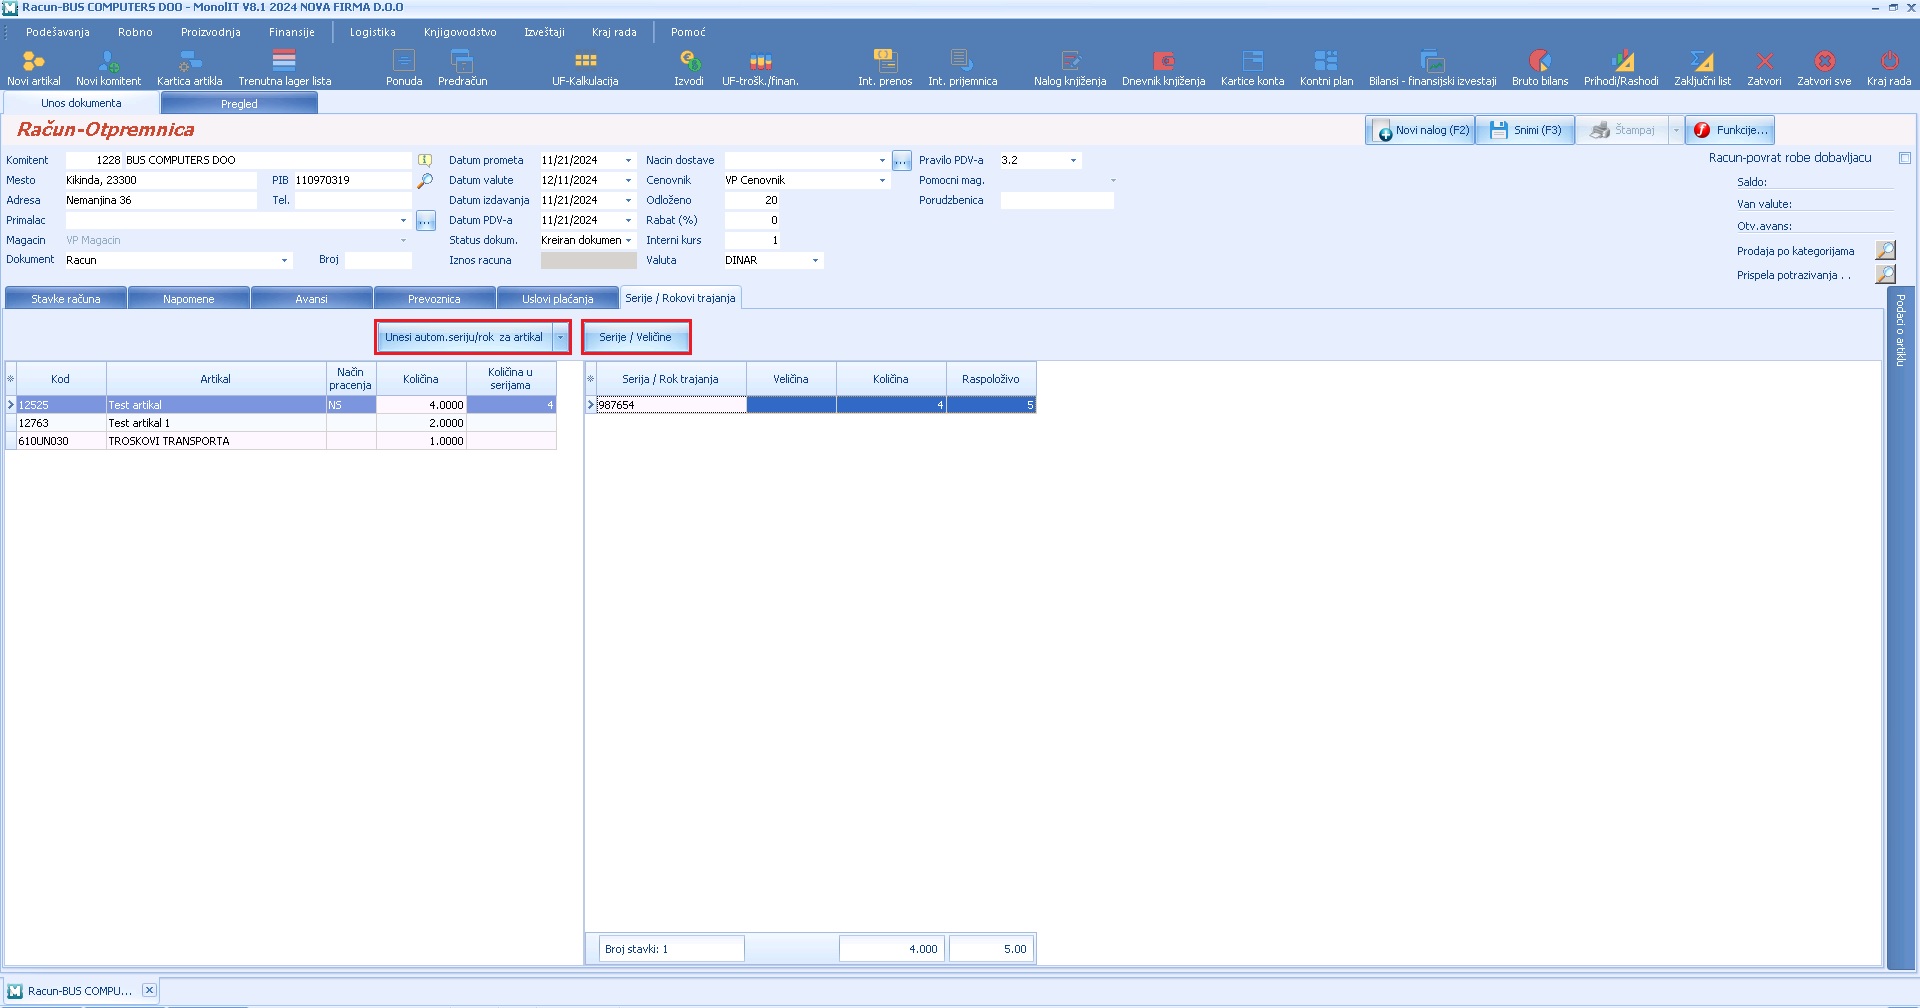Expand the Datum prometa date dropdown
The image size is (1920, 1008).
pos(628,160)
